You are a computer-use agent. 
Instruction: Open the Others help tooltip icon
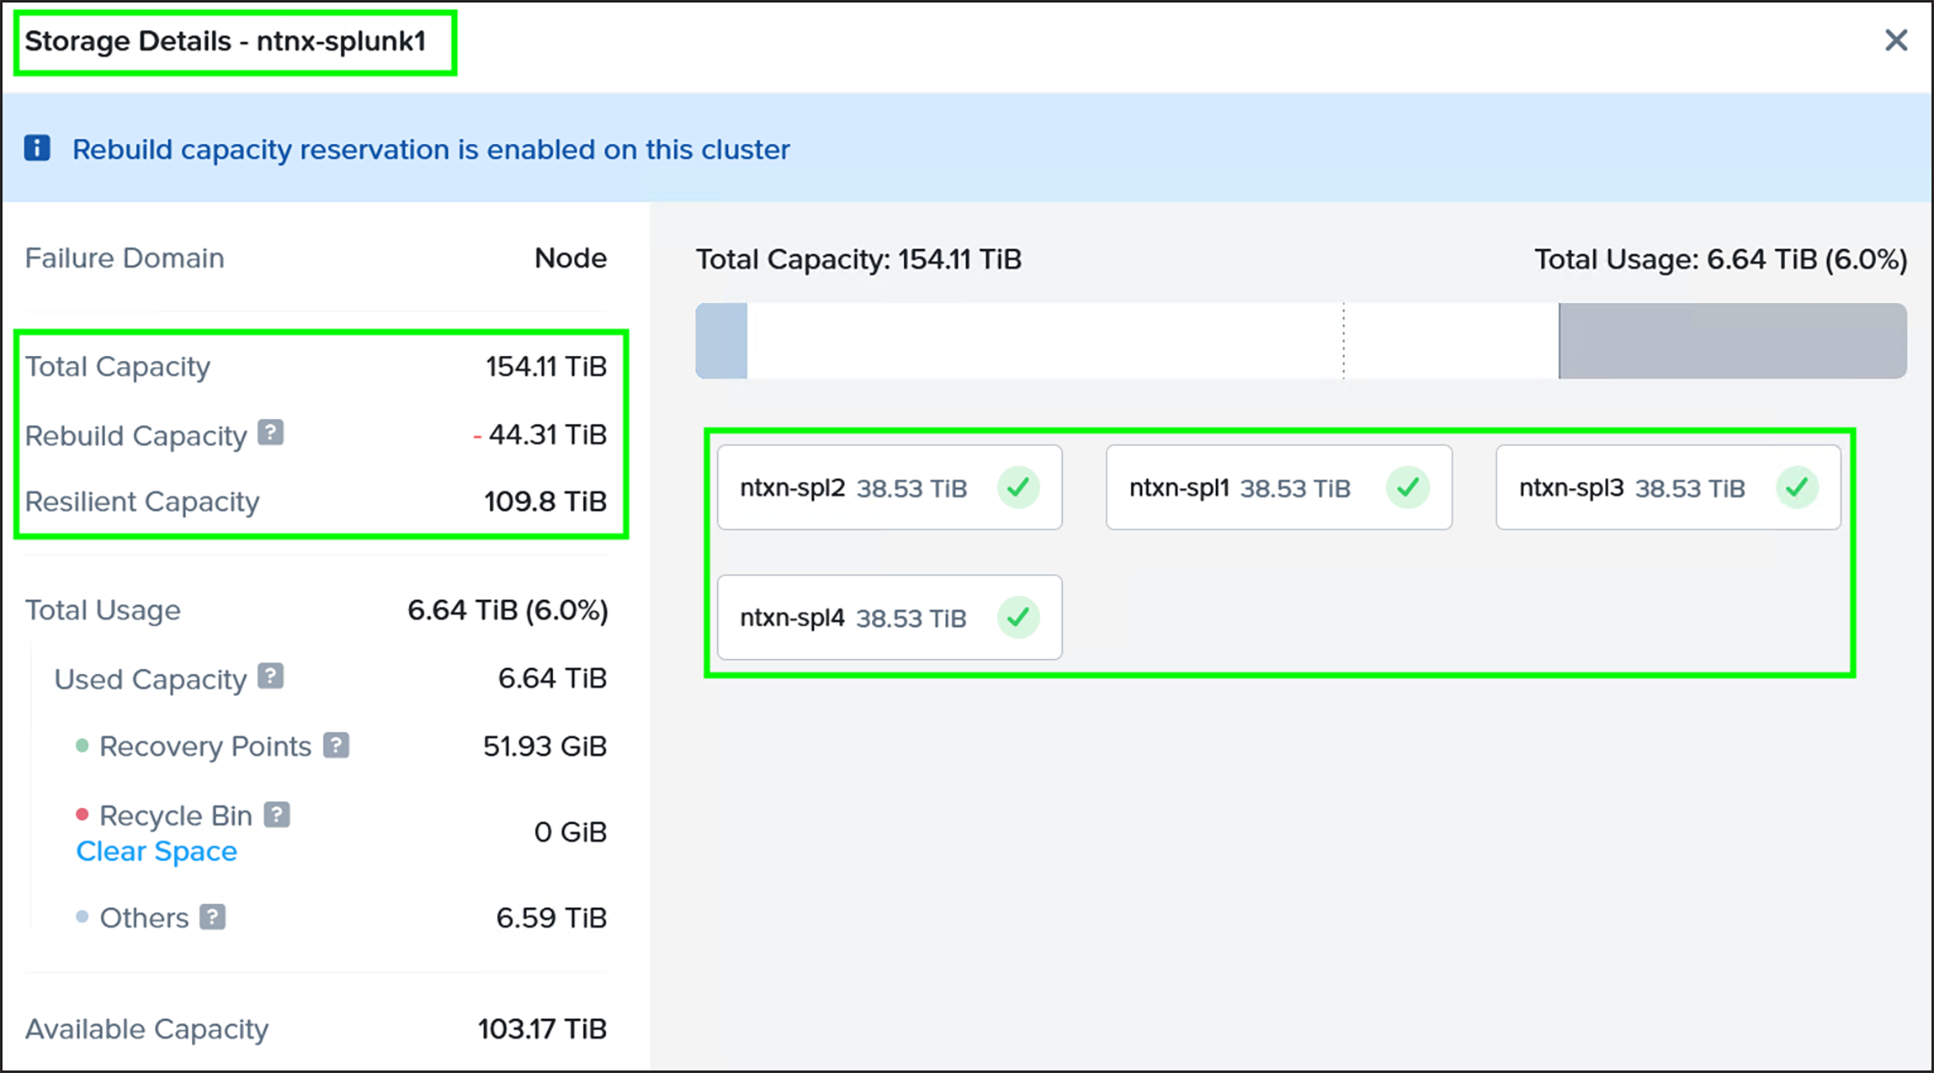pyautogui.click(x=213, y=915)
